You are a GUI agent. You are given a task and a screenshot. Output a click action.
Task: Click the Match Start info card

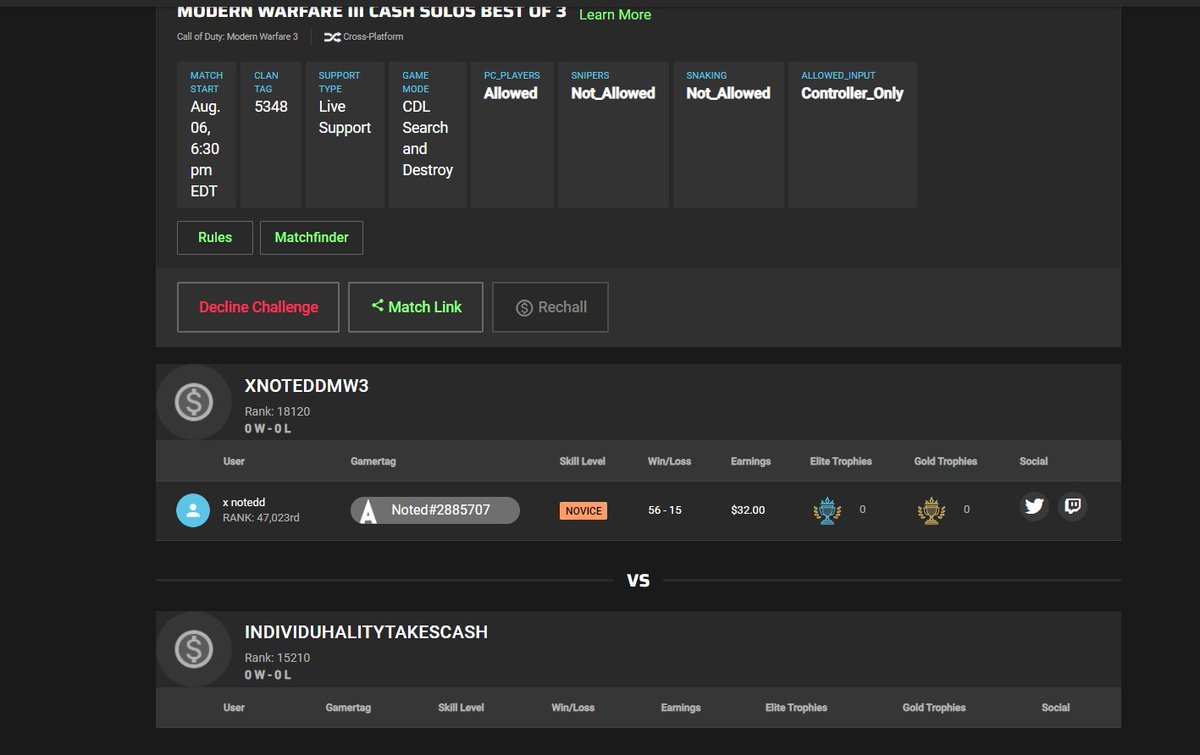pos(206,135)
